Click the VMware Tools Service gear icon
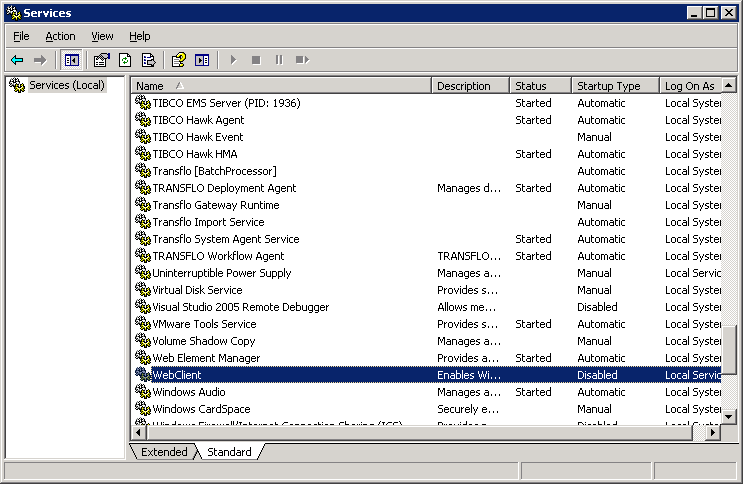This screenshot has width=743, height=484. 143,324
